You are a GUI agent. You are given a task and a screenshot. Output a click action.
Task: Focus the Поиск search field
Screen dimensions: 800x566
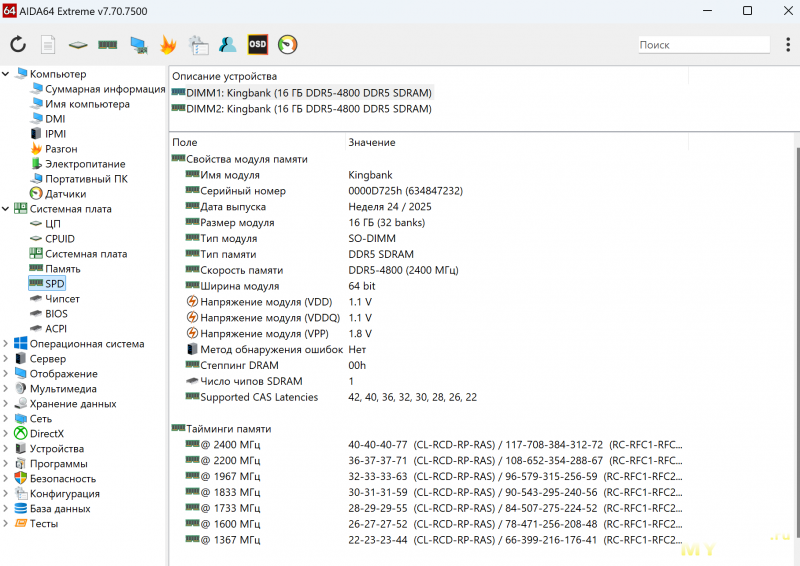coord(704,45)
